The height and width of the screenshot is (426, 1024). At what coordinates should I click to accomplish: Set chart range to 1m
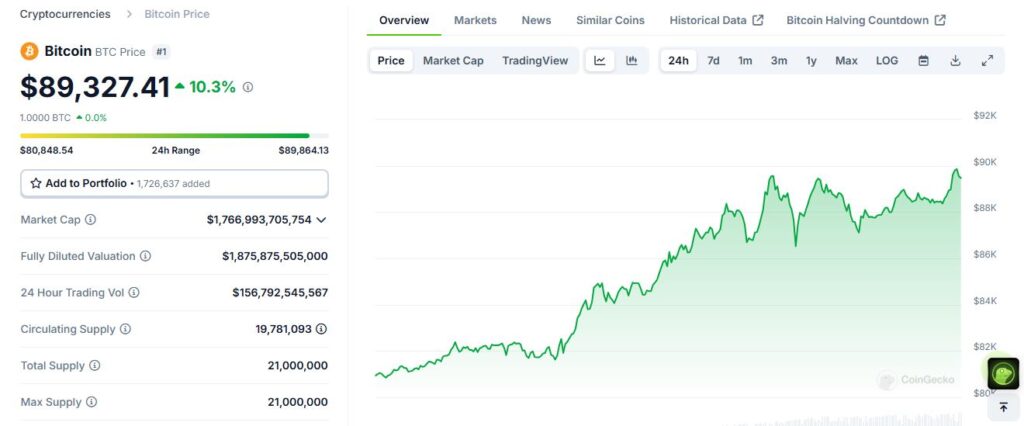point(745,61)
